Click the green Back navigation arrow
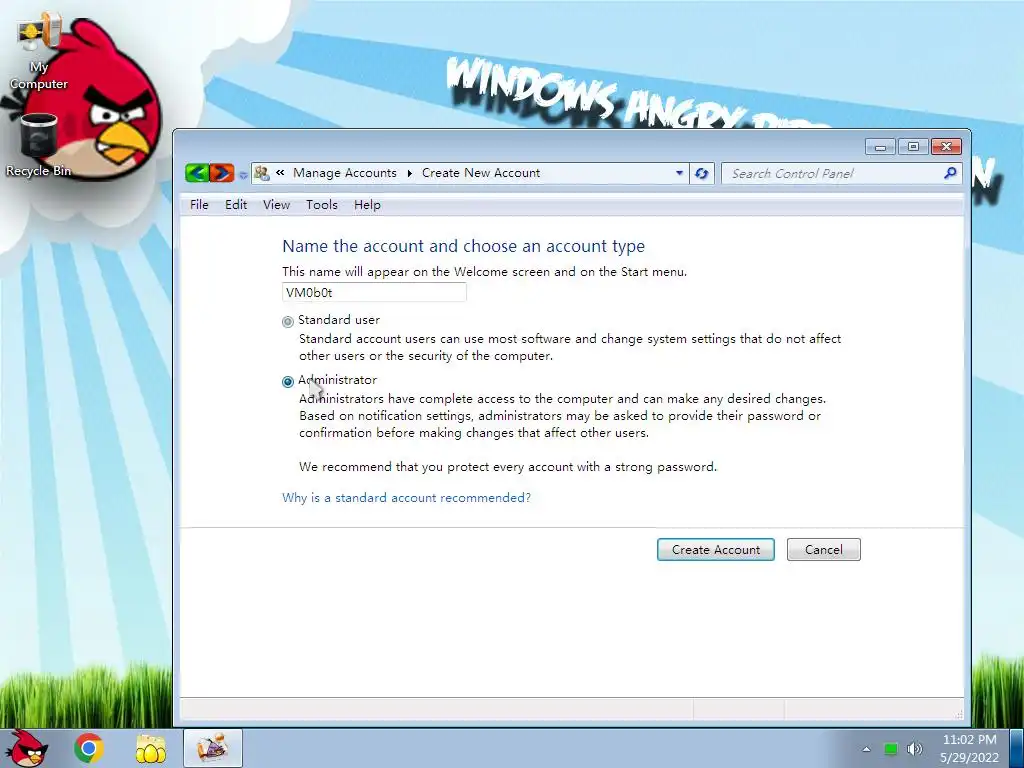Image resolution: width=1024 pixels, height=768 pixels. tap(197, 173)
